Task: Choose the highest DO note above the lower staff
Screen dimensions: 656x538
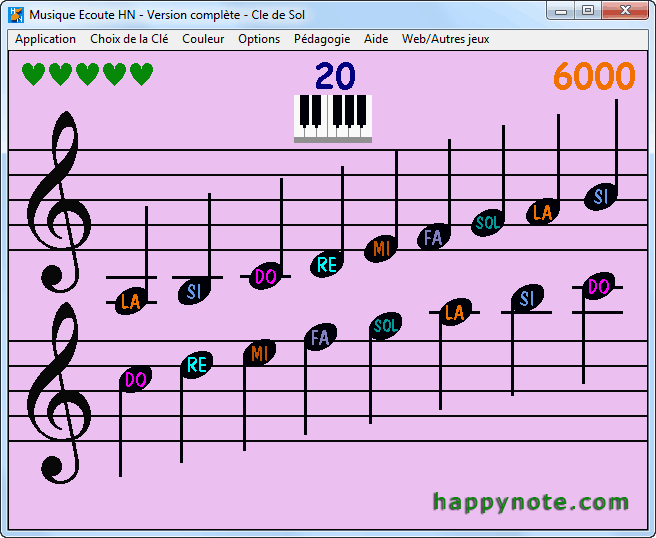Action: 599,286
